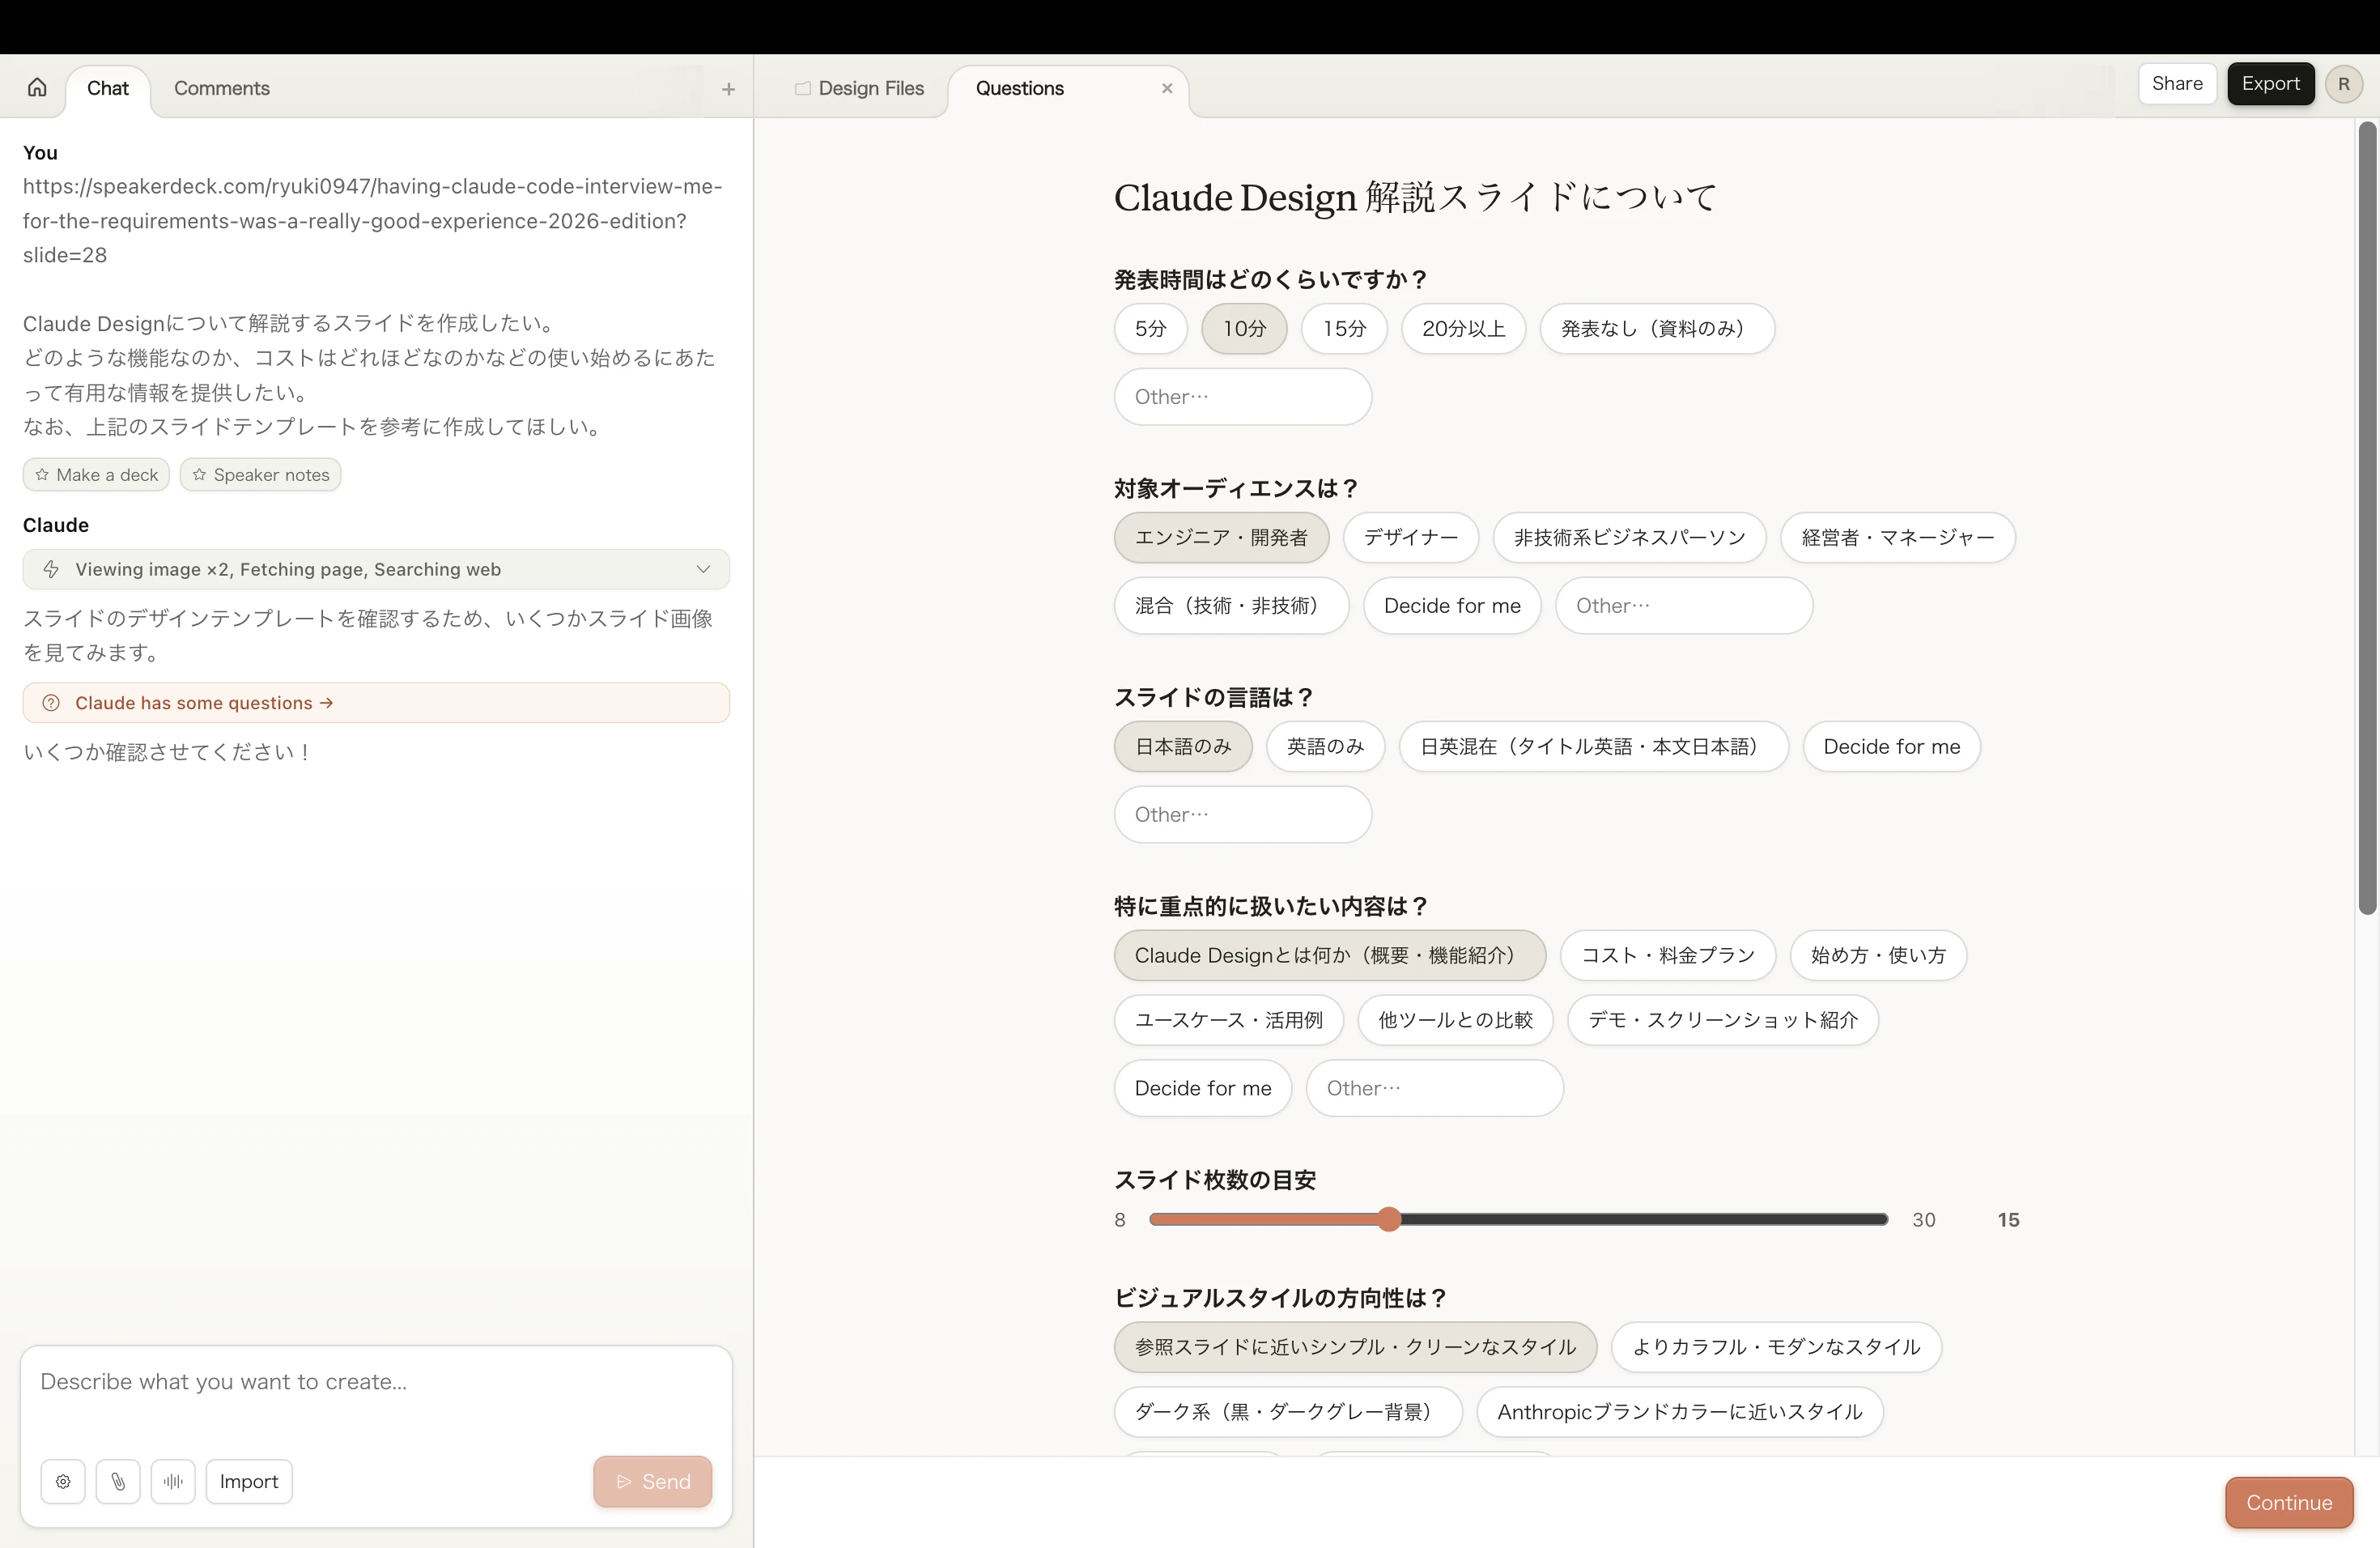
Task: Select 始め方・使い方 content option
Action: pos(1878,955)
